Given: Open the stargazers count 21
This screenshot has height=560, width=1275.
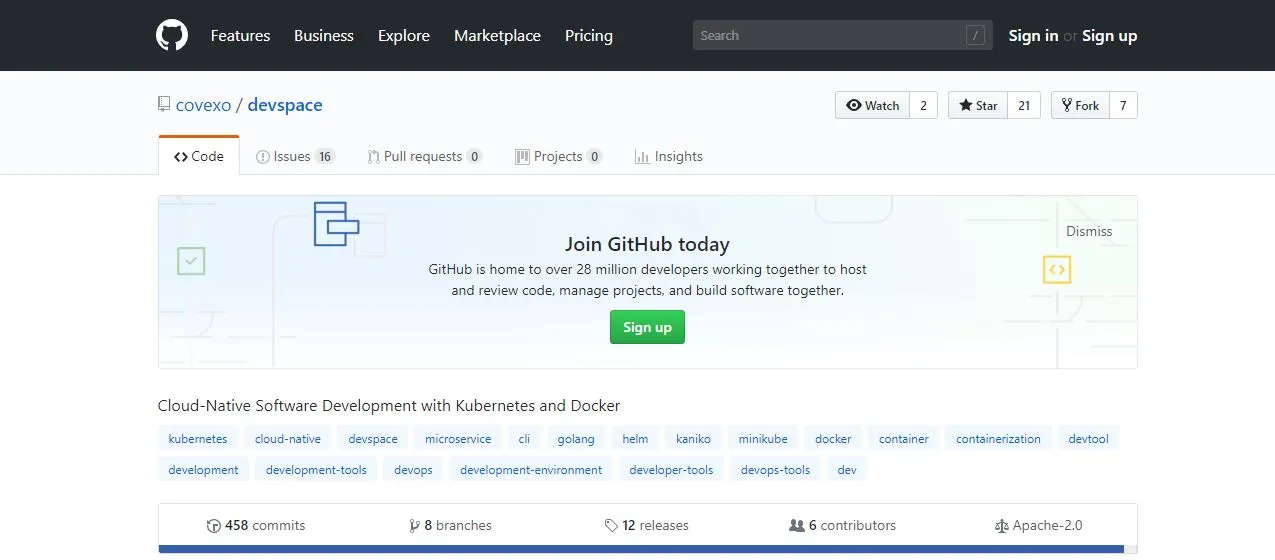Looking at the screenshot, I should point(1024,105).
